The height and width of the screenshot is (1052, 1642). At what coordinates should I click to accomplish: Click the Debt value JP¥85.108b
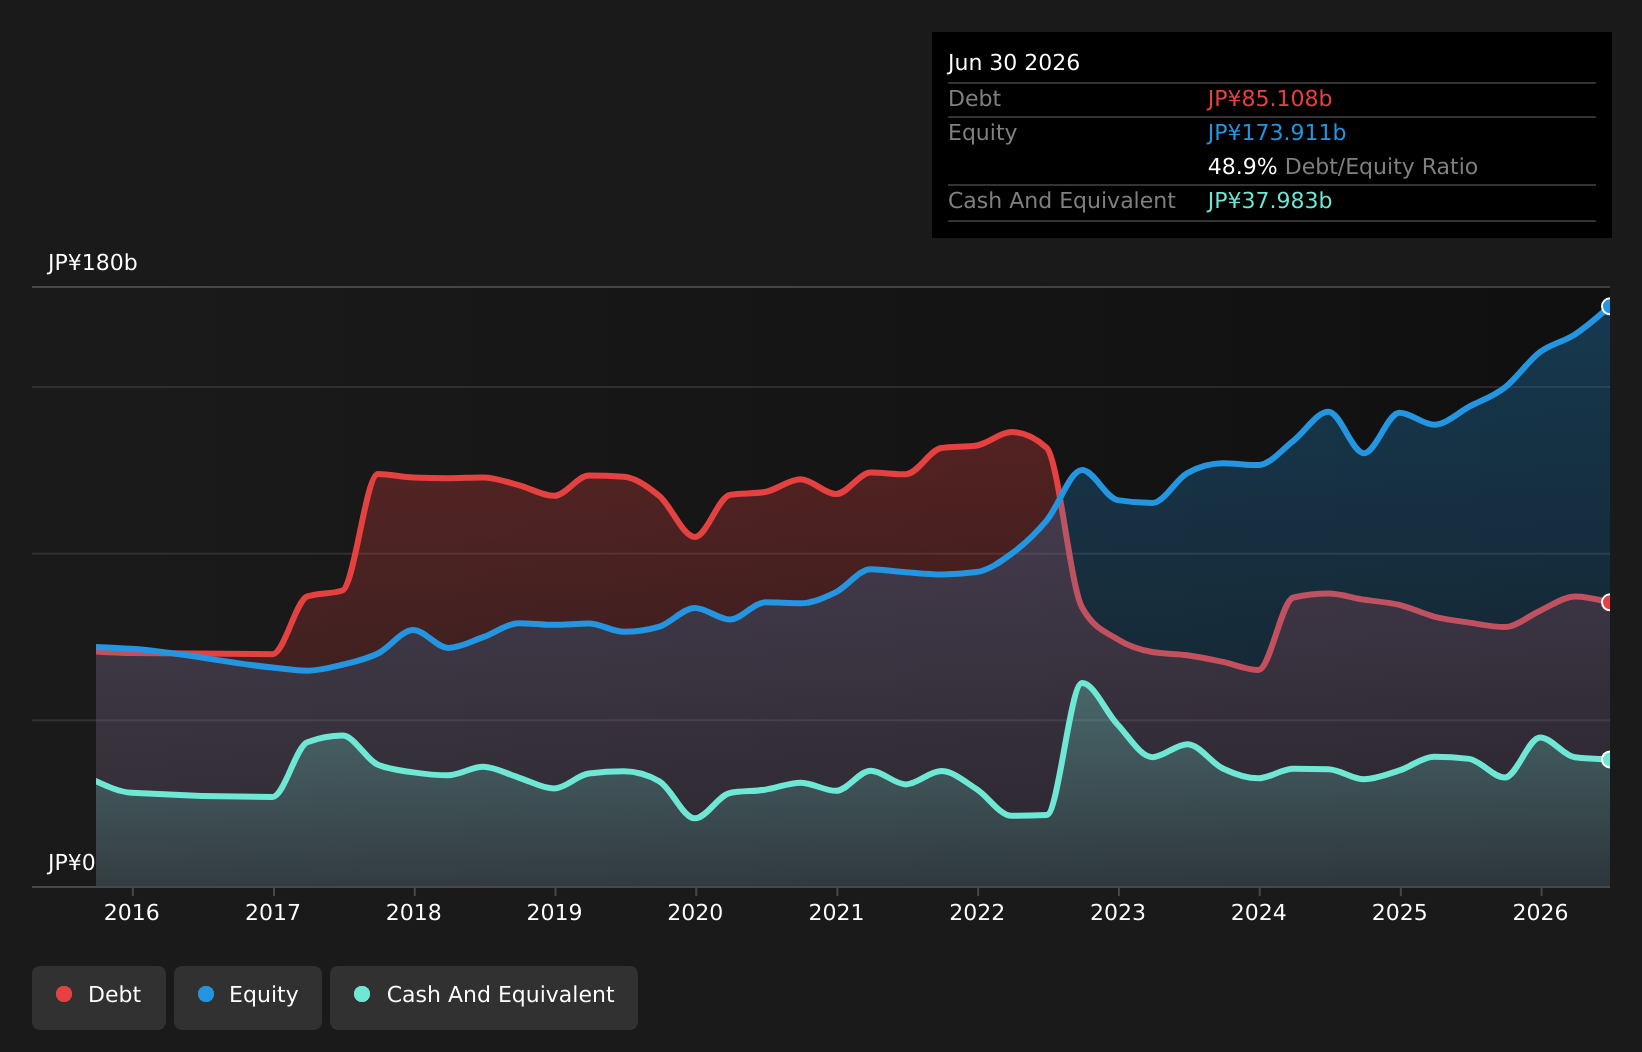point(1270,99)
